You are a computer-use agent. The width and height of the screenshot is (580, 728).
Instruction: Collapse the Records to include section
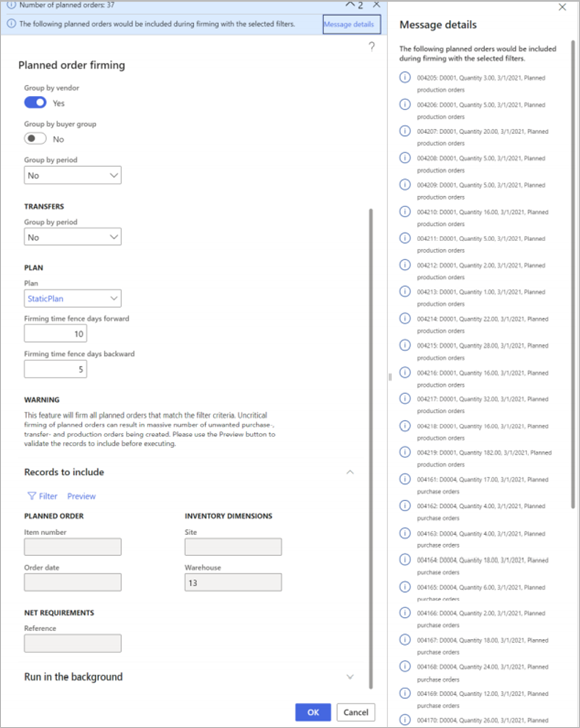click(x=350, y=472)
